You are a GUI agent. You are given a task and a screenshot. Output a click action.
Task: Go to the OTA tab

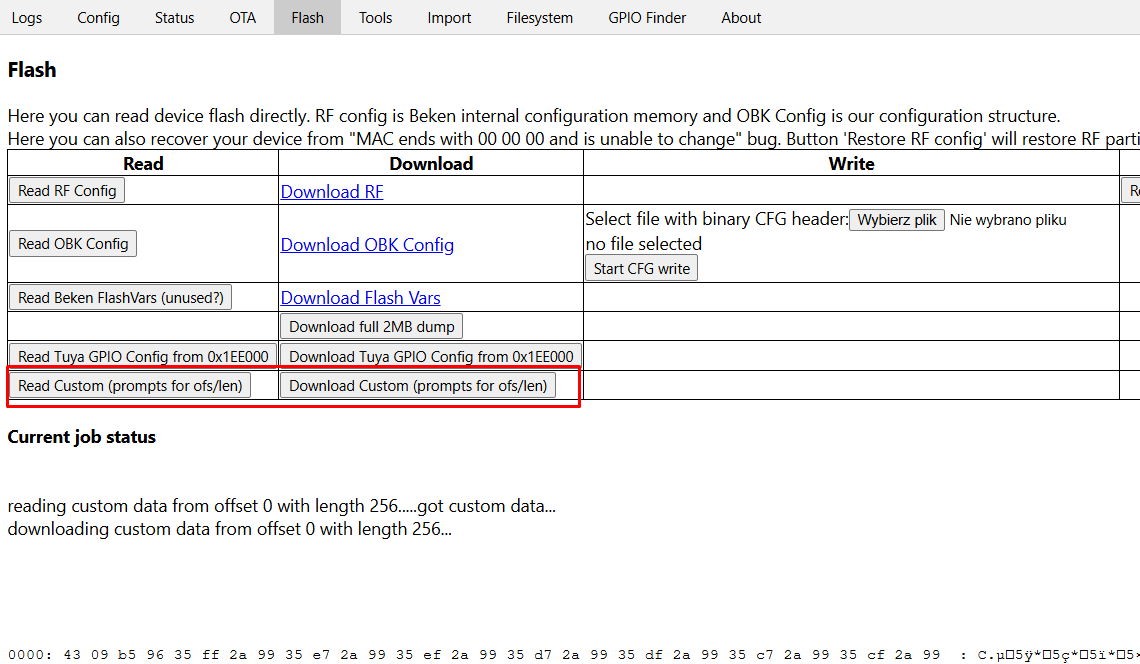coord(243,17)
